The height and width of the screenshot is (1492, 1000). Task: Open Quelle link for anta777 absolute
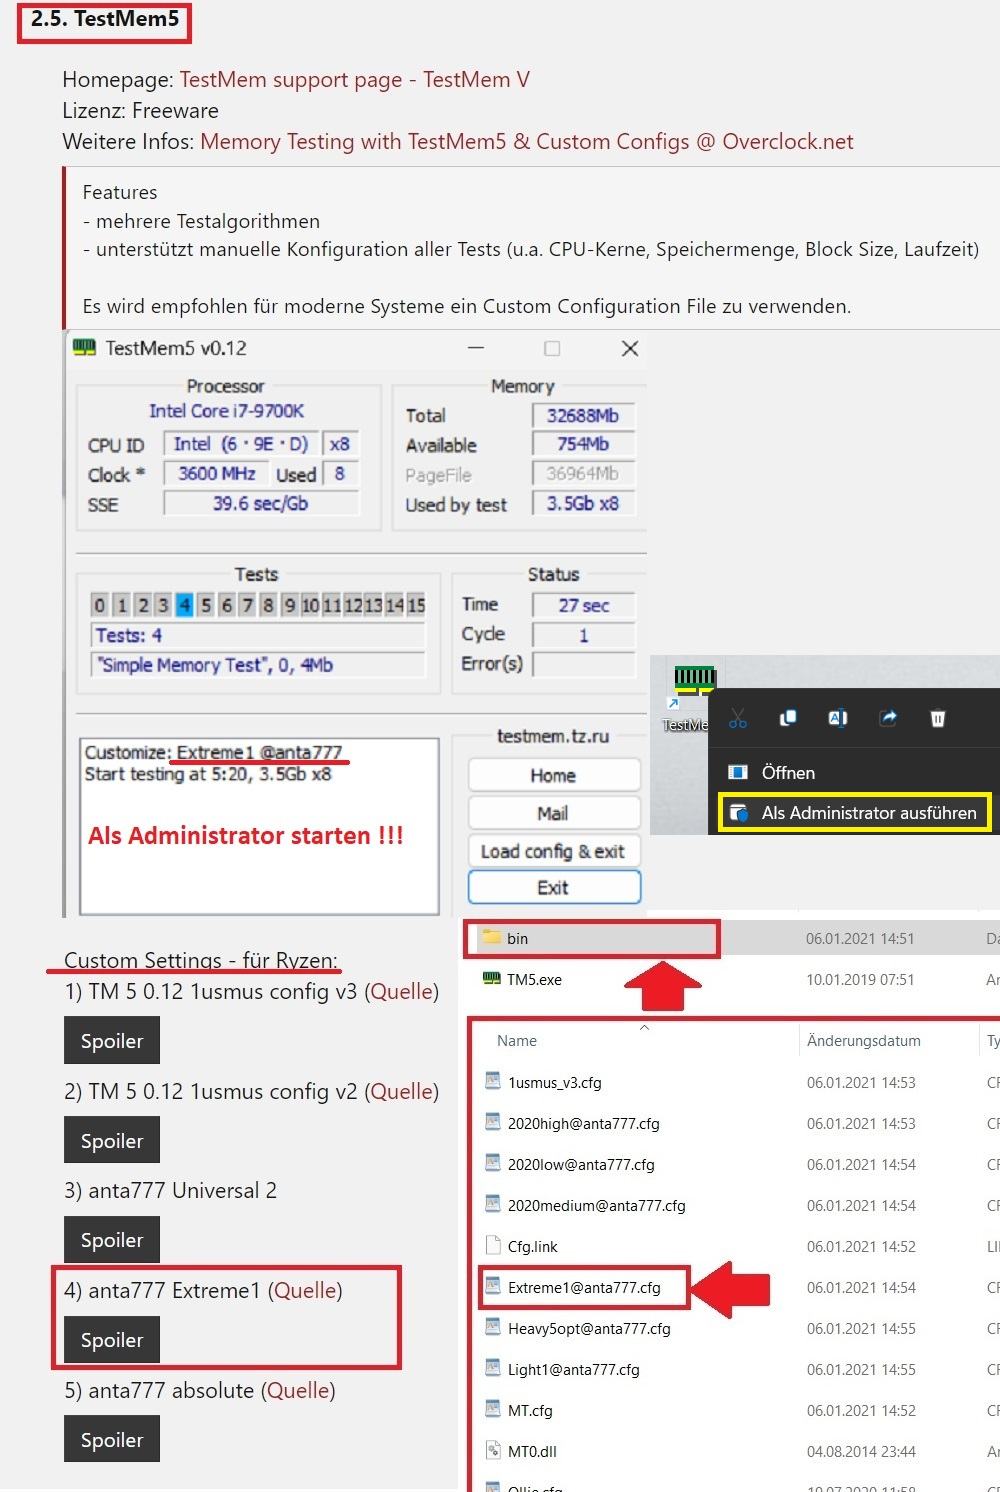click(298, 1391)
